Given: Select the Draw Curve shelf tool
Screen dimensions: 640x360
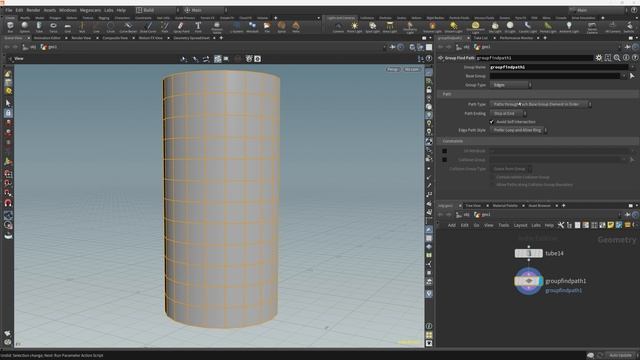Looking at the screenshot, I should [148, 27].
